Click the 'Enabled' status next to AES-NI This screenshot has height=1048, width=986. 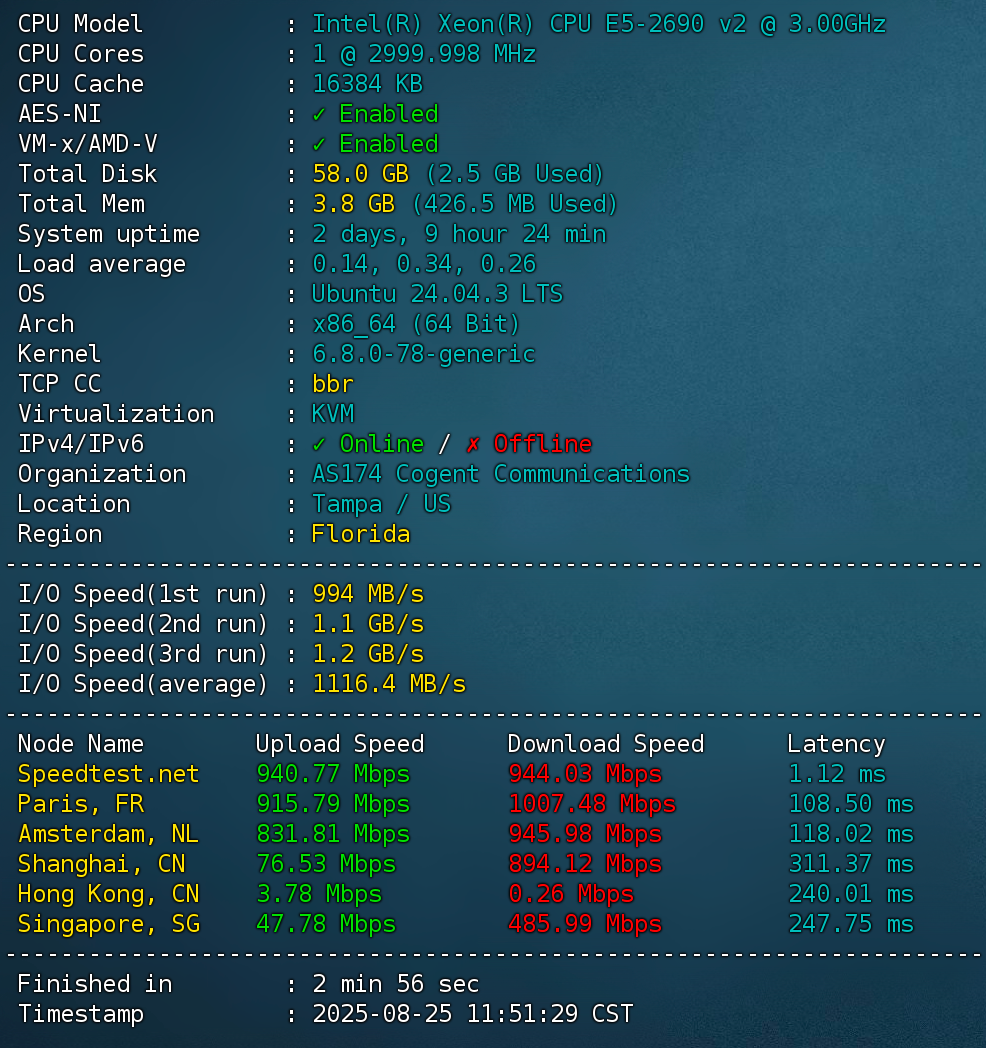pos(388,114)
